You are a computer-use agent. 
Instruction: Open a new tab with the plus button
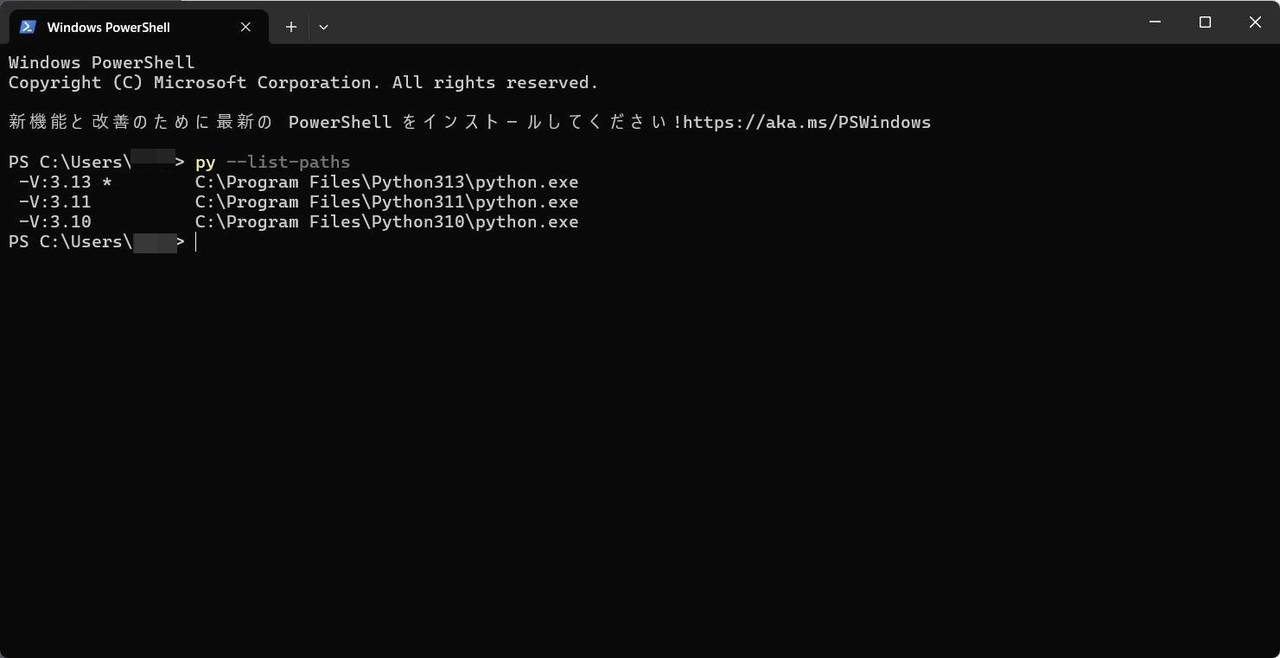point(291,27)
